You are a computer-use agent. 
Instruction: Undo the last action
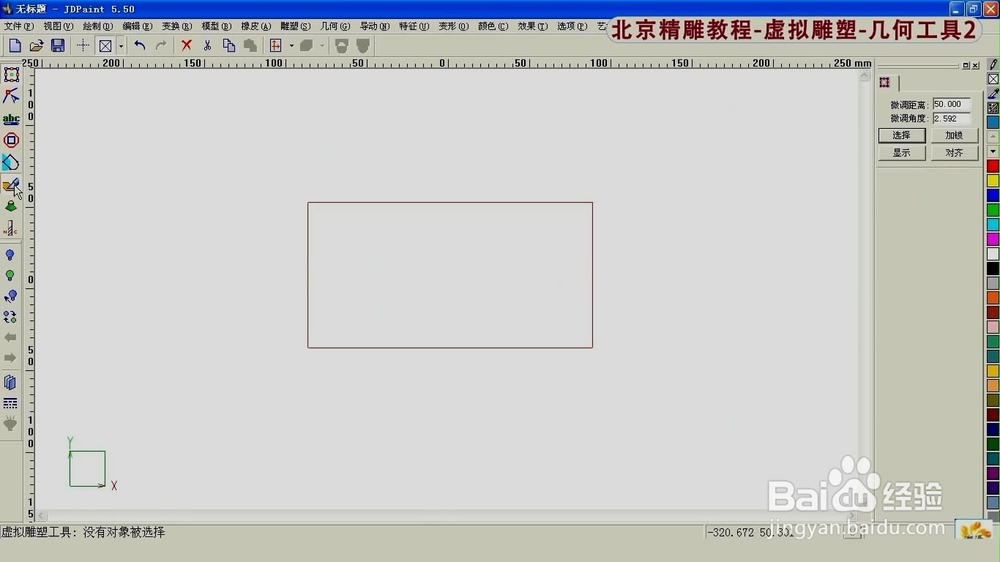click(140, 45)
